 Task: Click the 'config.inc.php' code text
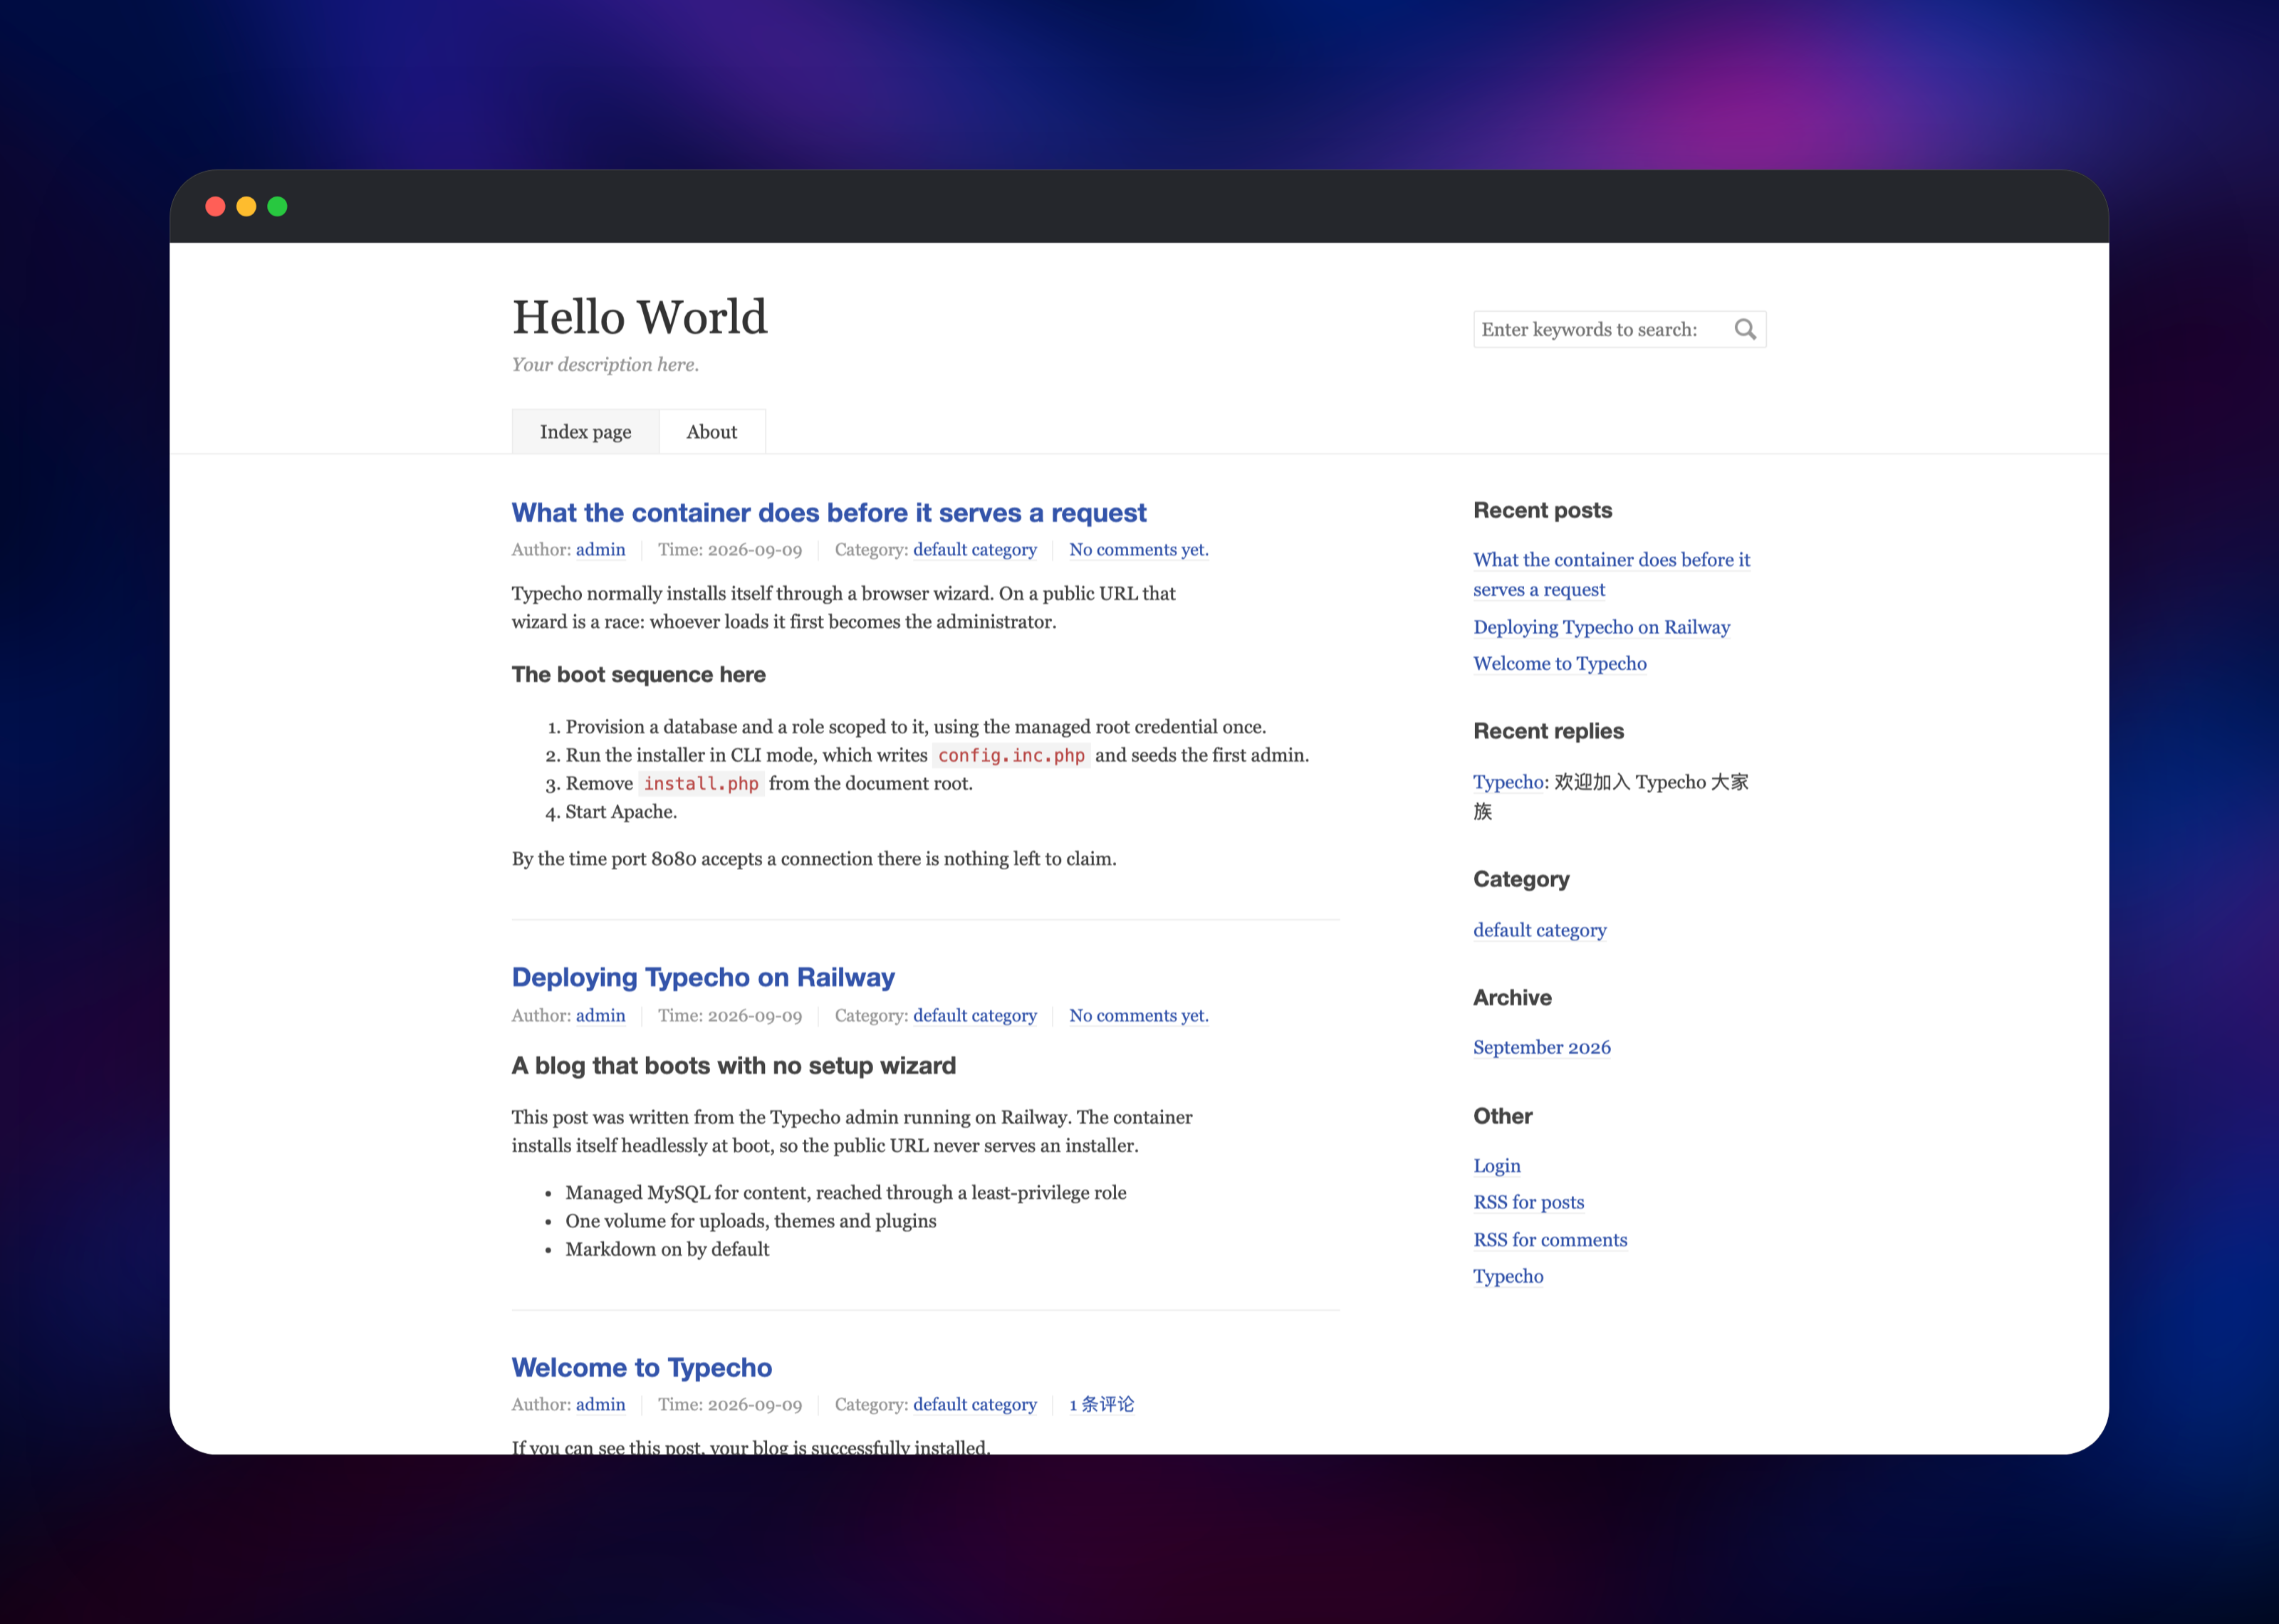1011,755
